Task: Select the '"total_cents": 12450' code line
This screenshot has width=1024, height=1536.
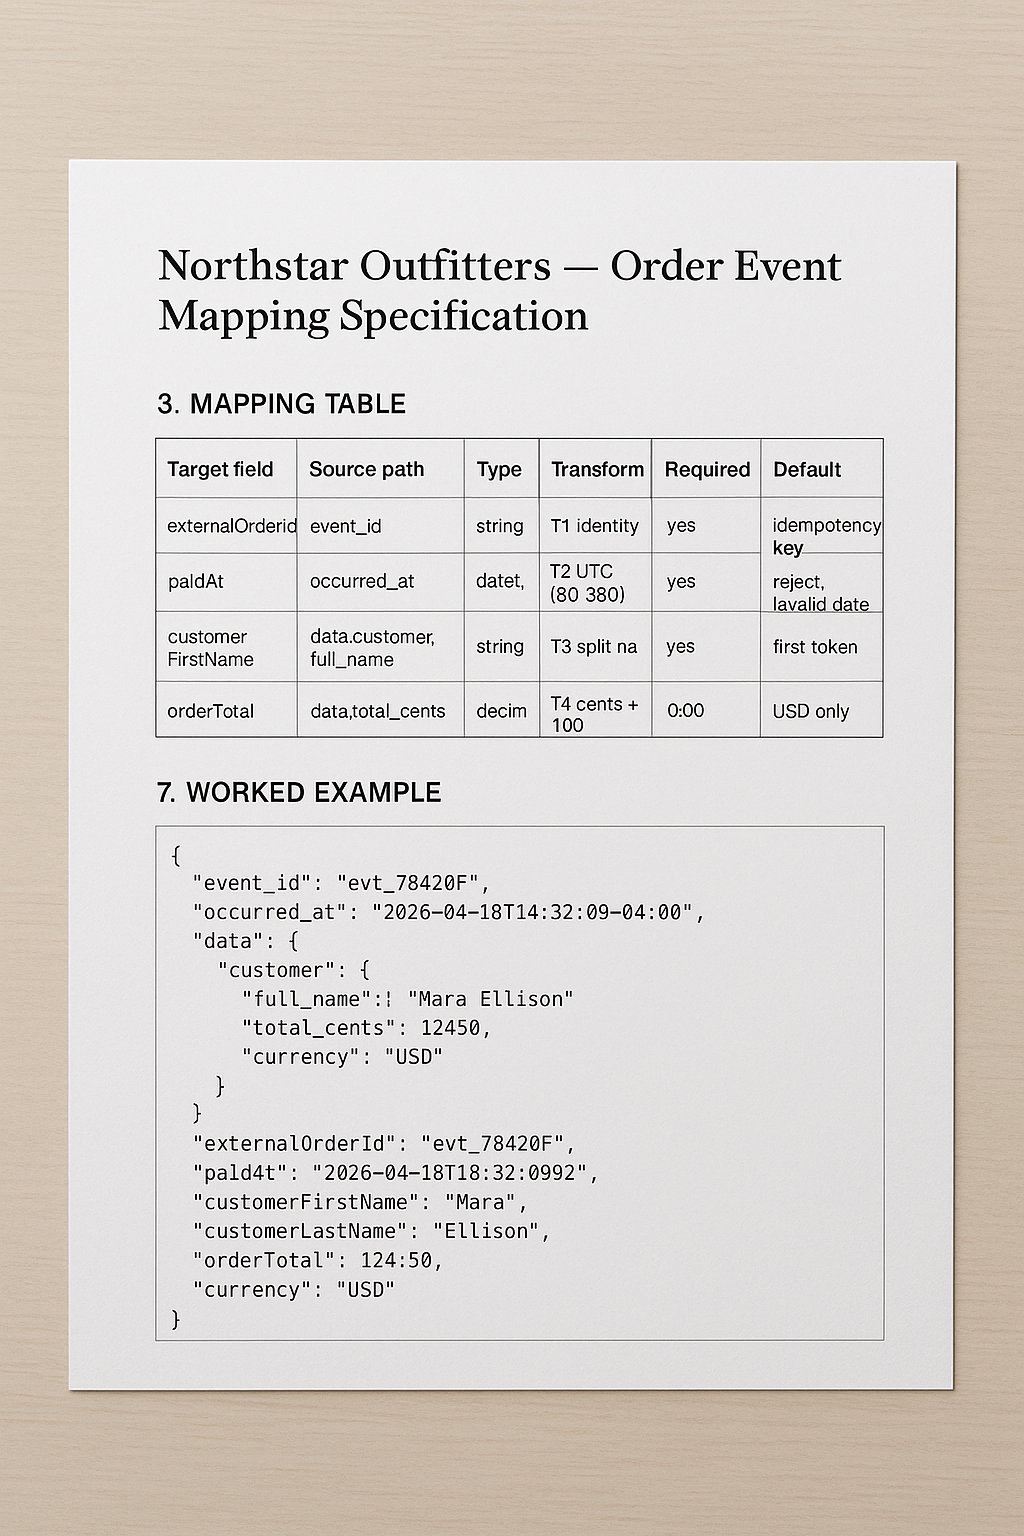Action: pyautogui.click(x=366, y=1028)
